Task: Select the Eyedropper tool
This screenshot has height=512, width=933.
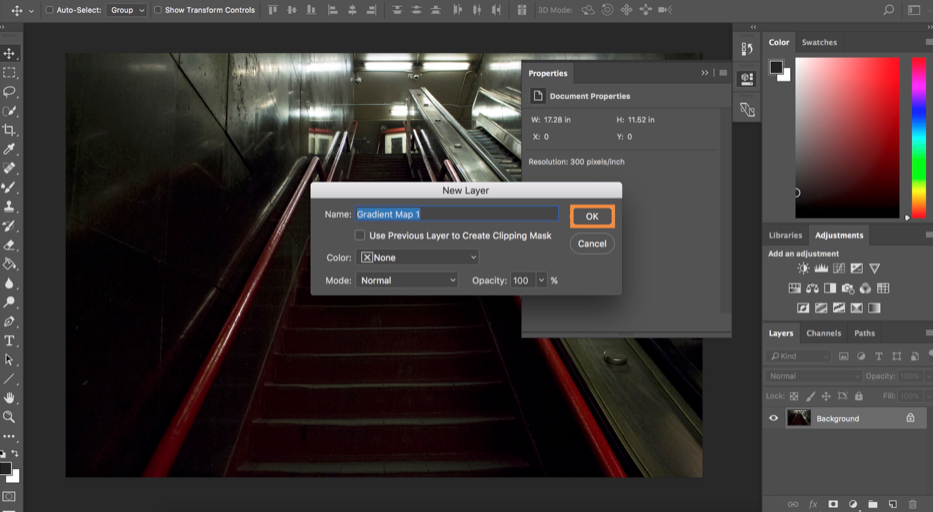Action: [x=9, y=149]
